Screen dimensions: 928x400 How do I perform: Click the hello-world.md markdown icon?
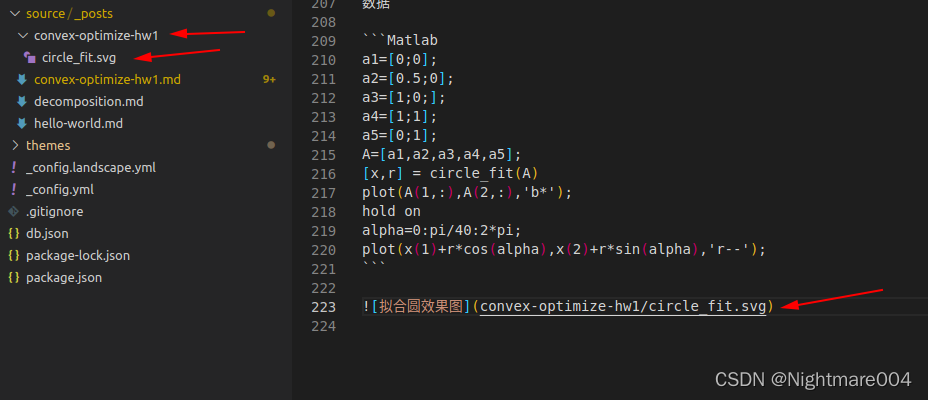(x=22, y=124)
